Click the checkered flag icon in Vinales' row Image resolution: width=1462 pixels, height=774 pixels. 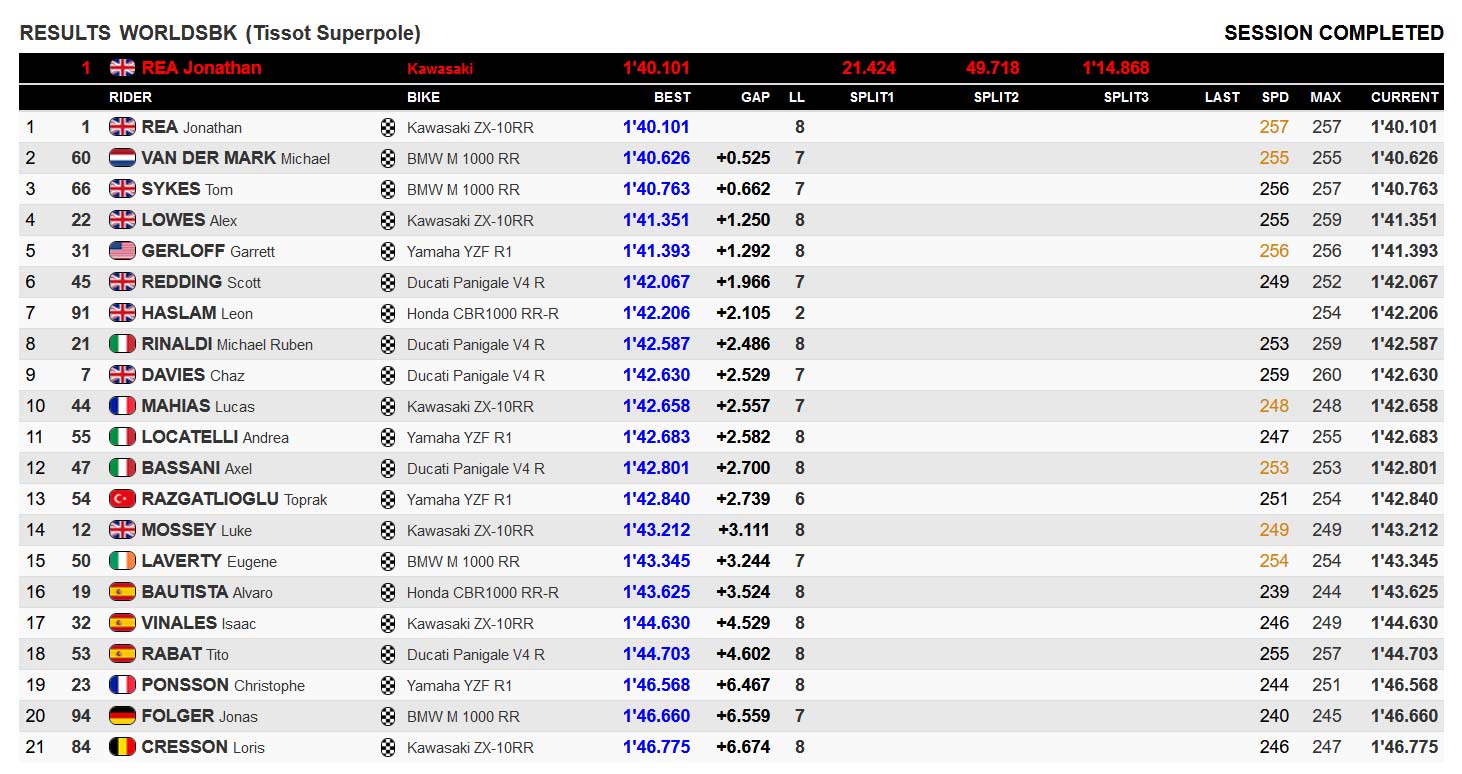[388, 624]
